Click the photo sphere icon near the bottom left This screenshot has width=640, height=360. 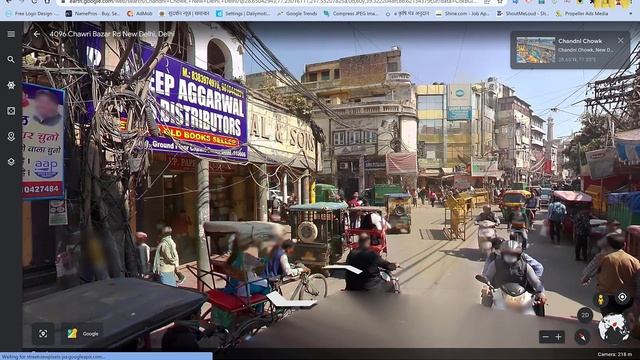[43, 333]
